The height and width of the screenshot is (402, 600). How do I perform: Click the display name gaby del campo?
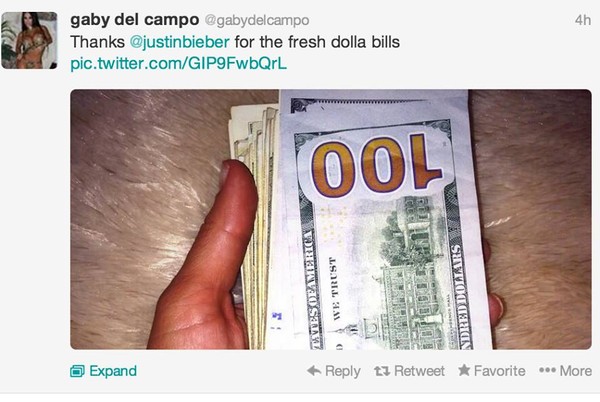tap(135, 20)
